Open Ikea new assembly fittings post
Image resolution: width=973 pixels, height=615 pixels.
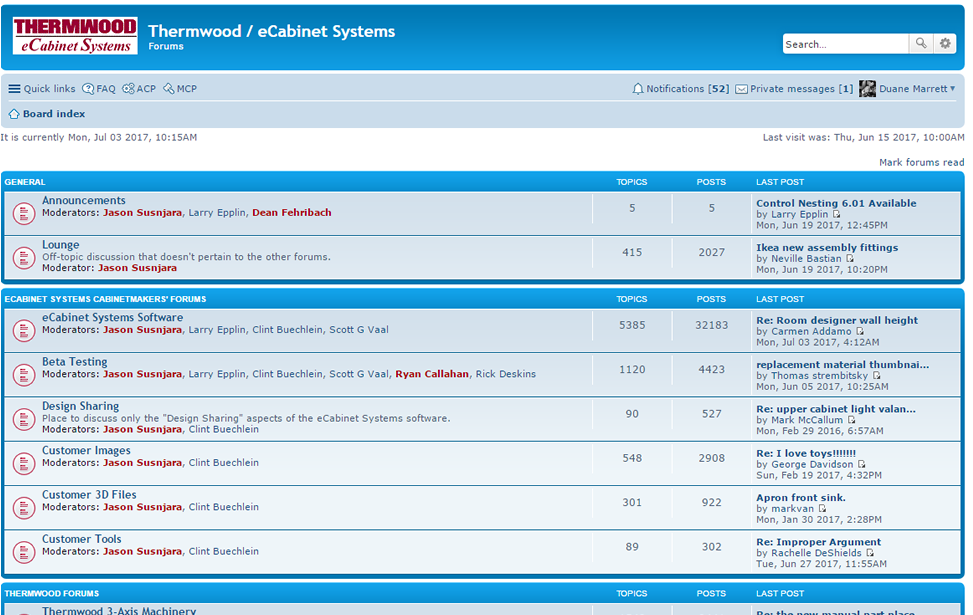coord(827,248)
